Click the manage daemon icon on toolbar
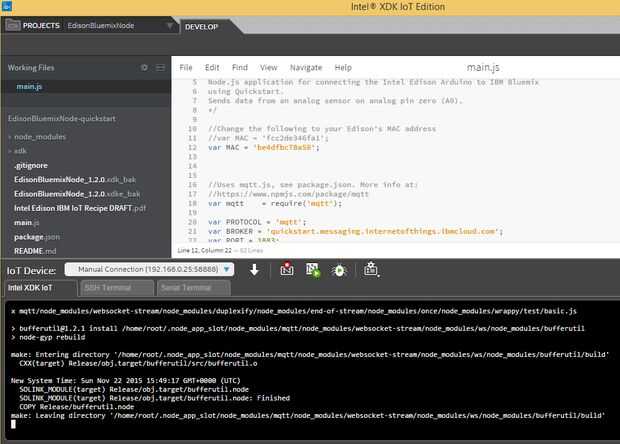The height and width of the screenshot is (444, 620). (371, 269)
